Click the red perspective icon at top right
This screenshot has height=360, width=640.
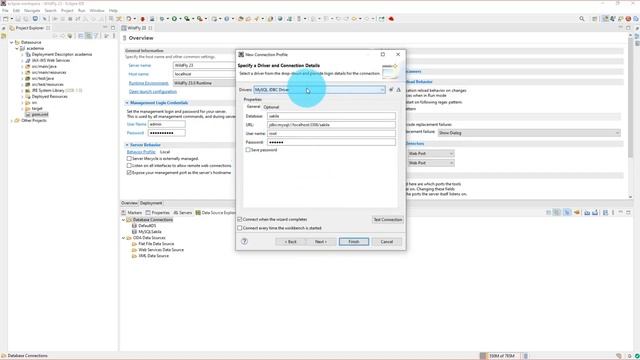pyautogui.click(x=628, y=19)
